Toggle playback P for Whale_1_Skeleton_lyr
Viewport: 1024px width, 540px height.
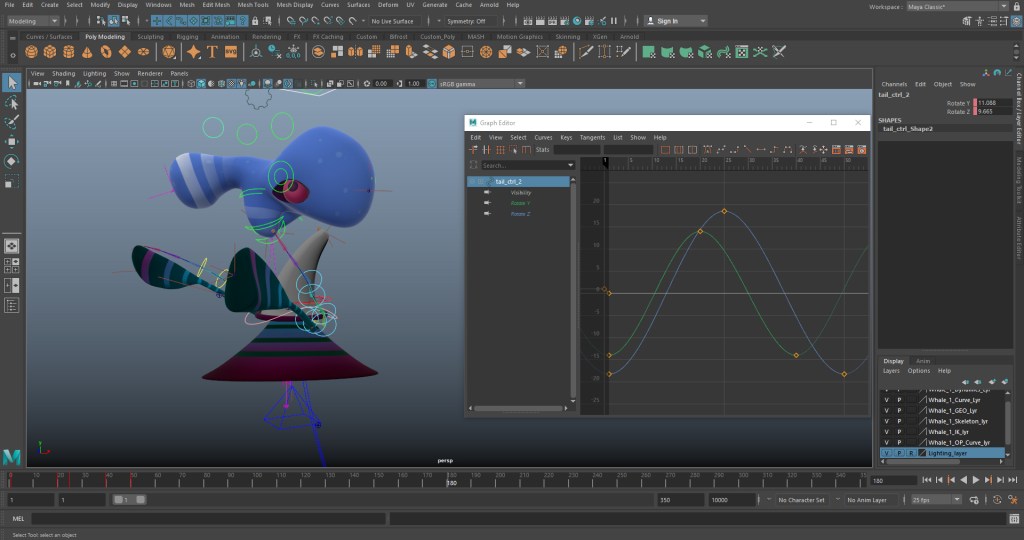coord(898,421)
